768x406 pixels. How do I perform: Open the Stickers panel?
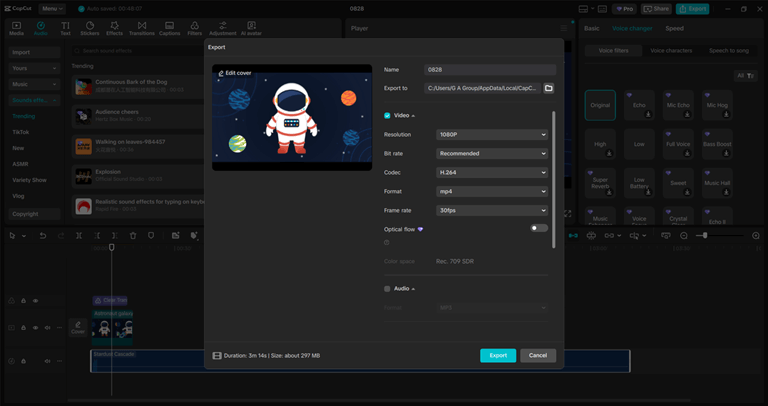[90, 28]
